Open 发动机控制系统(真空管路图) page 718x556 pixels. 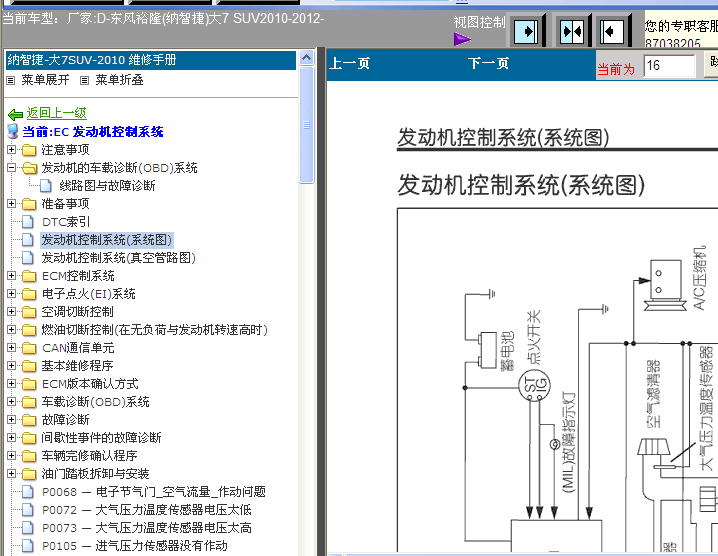pyautogui.click(x=119, y=258)
